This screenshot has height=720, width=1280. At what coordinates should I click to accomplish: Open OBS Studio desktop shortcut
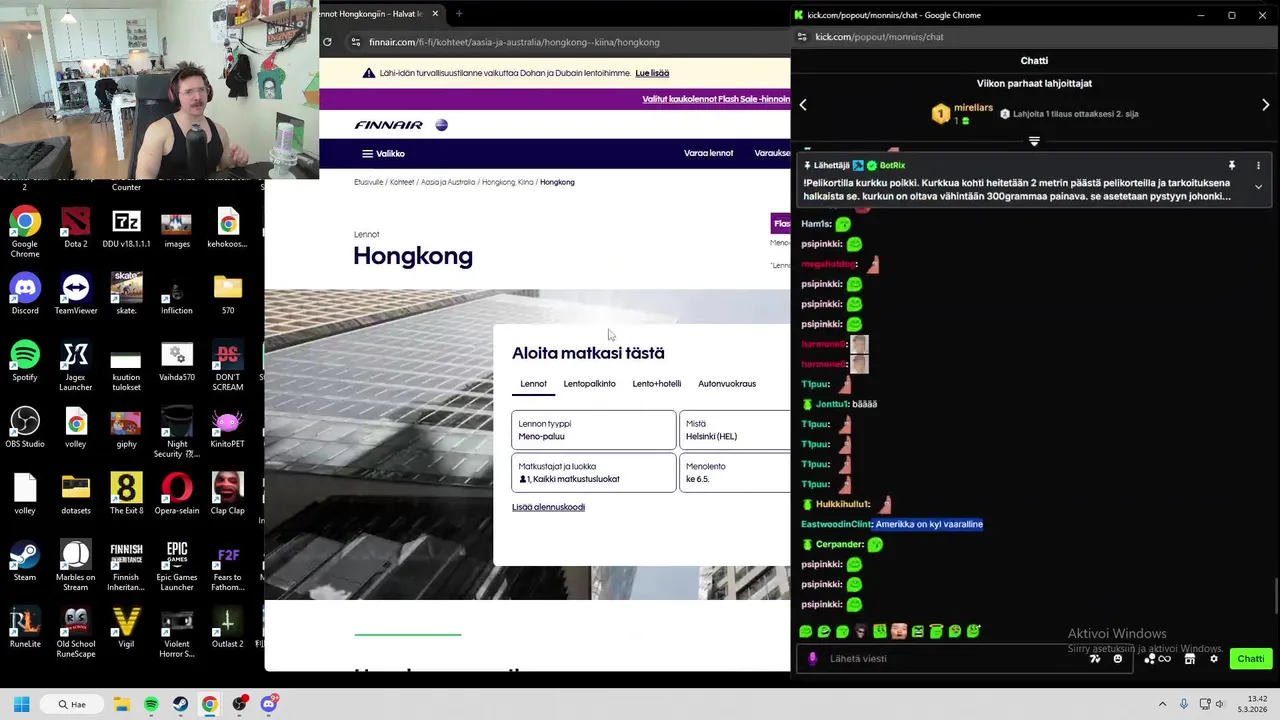tap(25, 428)
